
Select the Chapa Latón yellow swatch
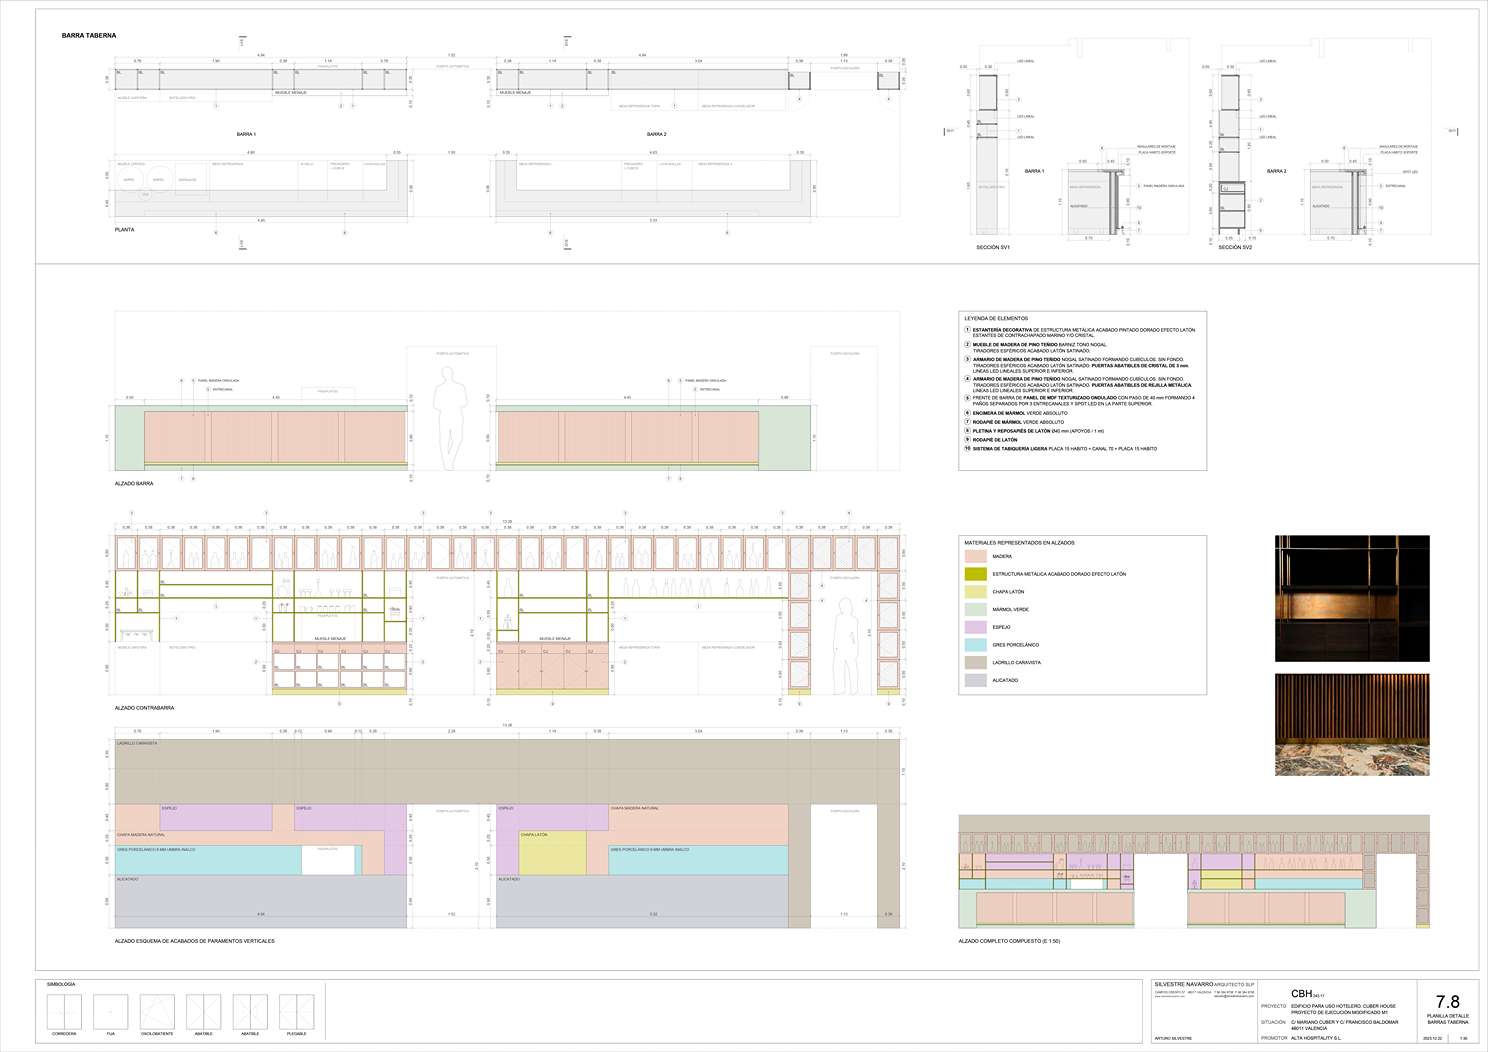point(975,592)
